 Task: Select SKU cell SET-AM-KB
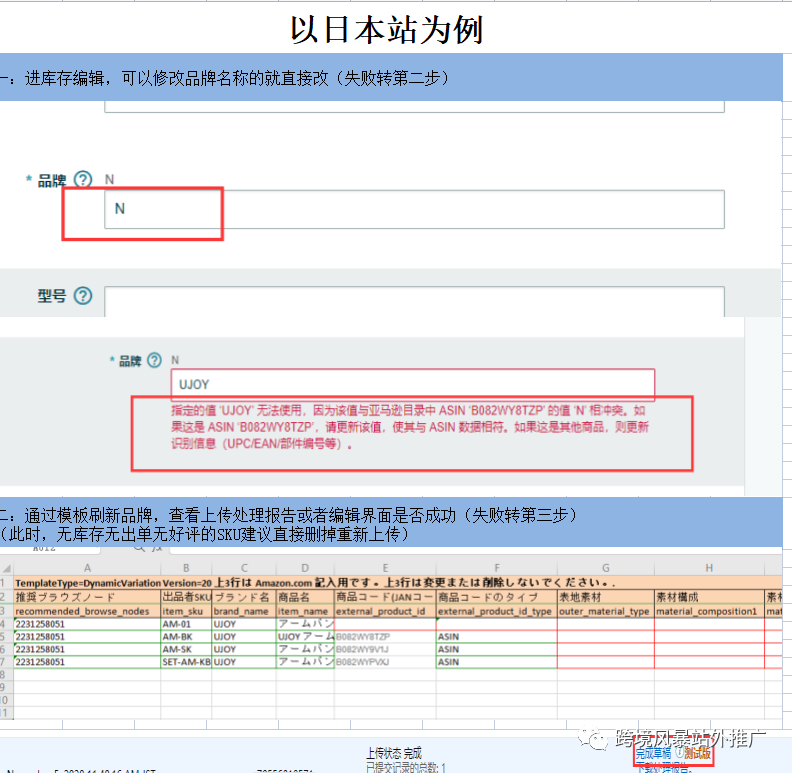tap(186, 662)
